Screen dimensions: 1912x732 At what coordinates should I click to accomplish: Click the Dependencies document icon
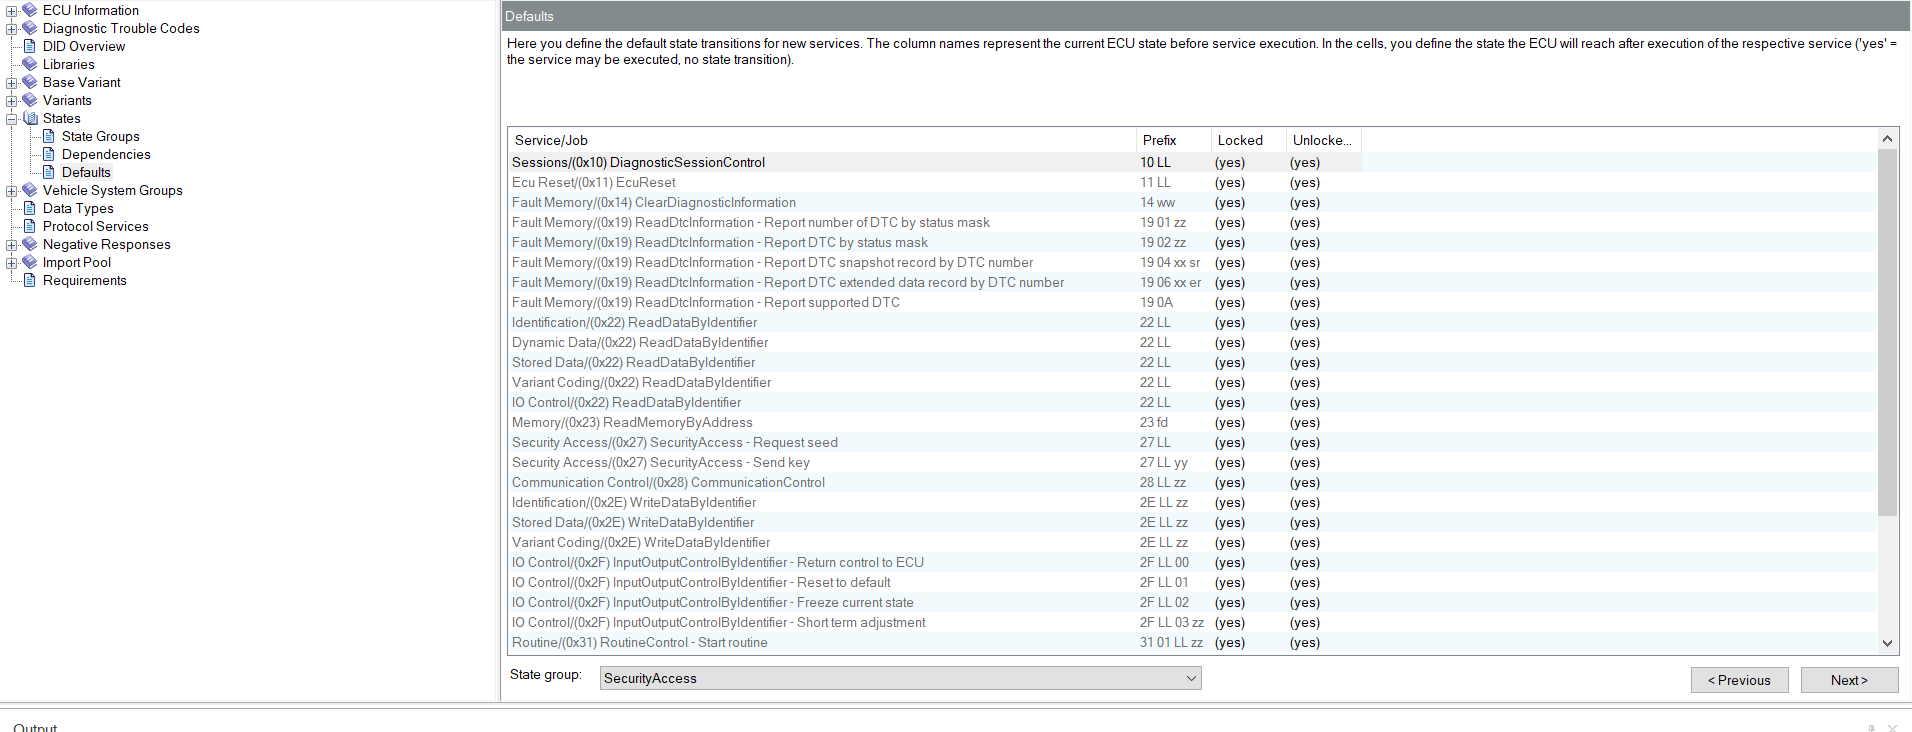pos(48,154)
